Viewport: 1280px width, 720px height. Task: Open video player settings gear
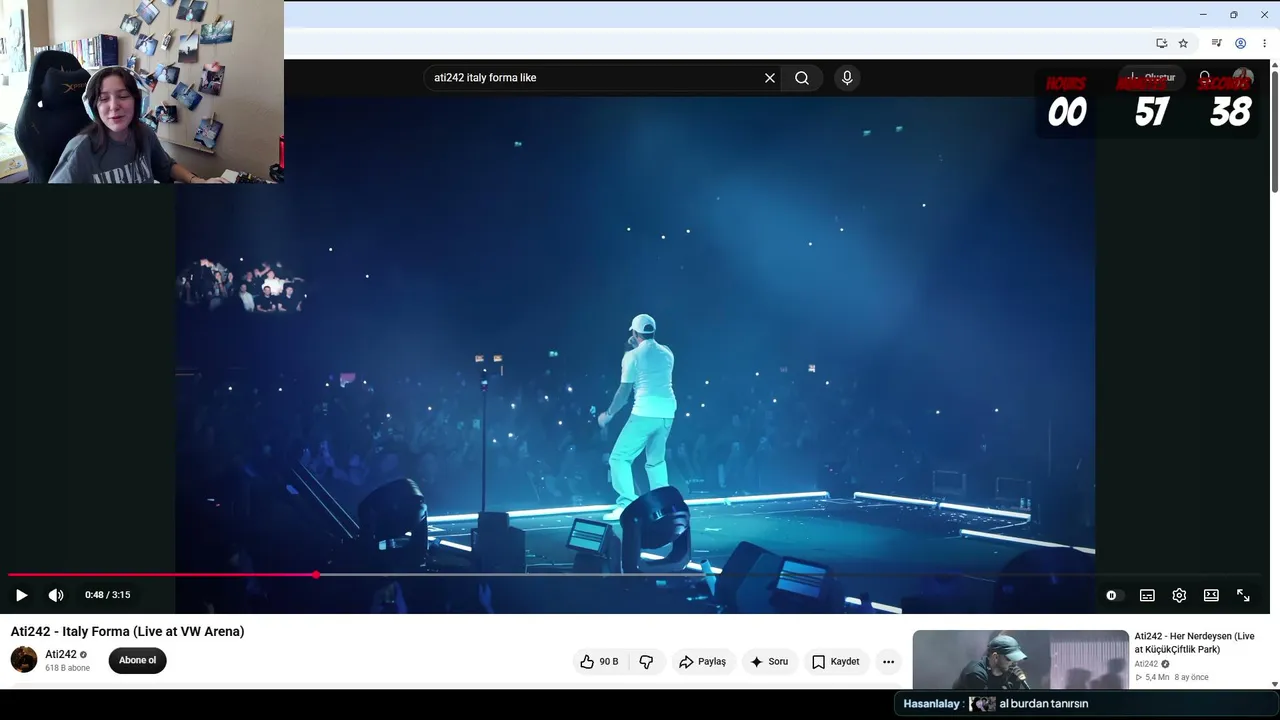coord(1179,595)
